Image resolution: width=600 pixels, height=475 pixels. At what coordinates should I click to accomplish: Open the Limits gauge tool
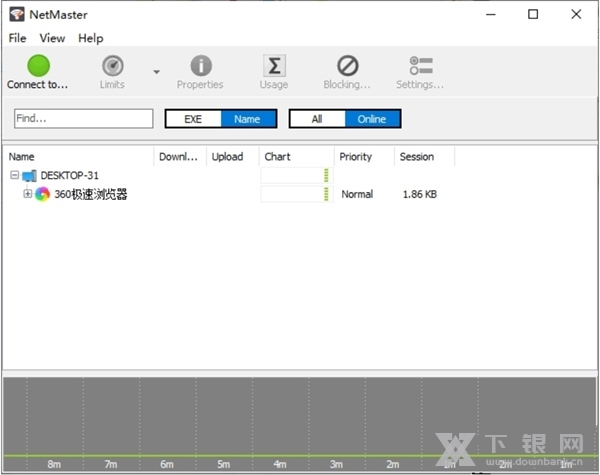[x=112, y=72]
